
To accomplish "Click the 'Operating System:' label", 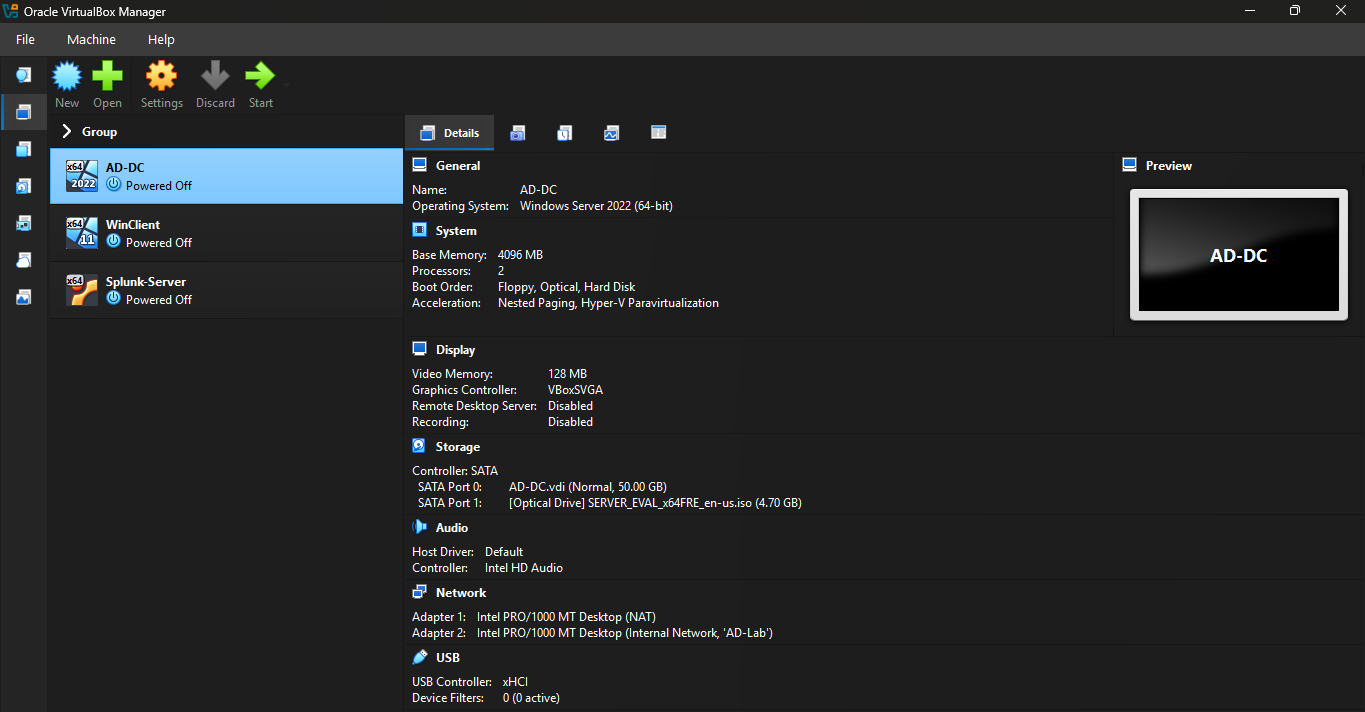I will click(x=460, y=206).
